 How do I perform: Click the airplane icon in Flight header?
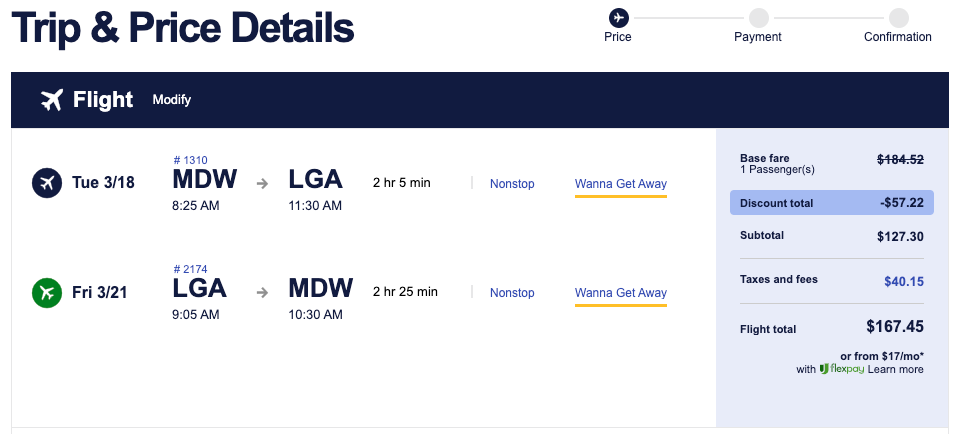tap(52, 100)
